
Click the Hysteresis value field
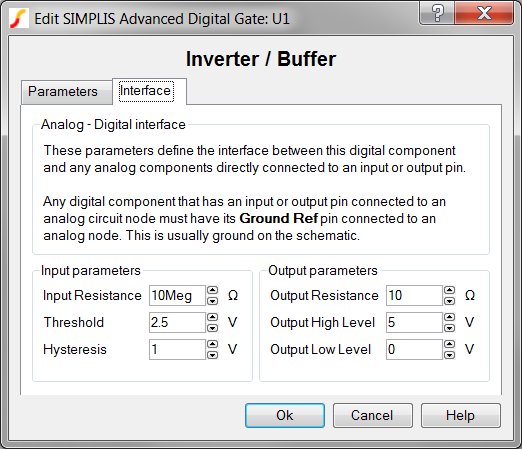pyautogui.click(x=177, y=349)
